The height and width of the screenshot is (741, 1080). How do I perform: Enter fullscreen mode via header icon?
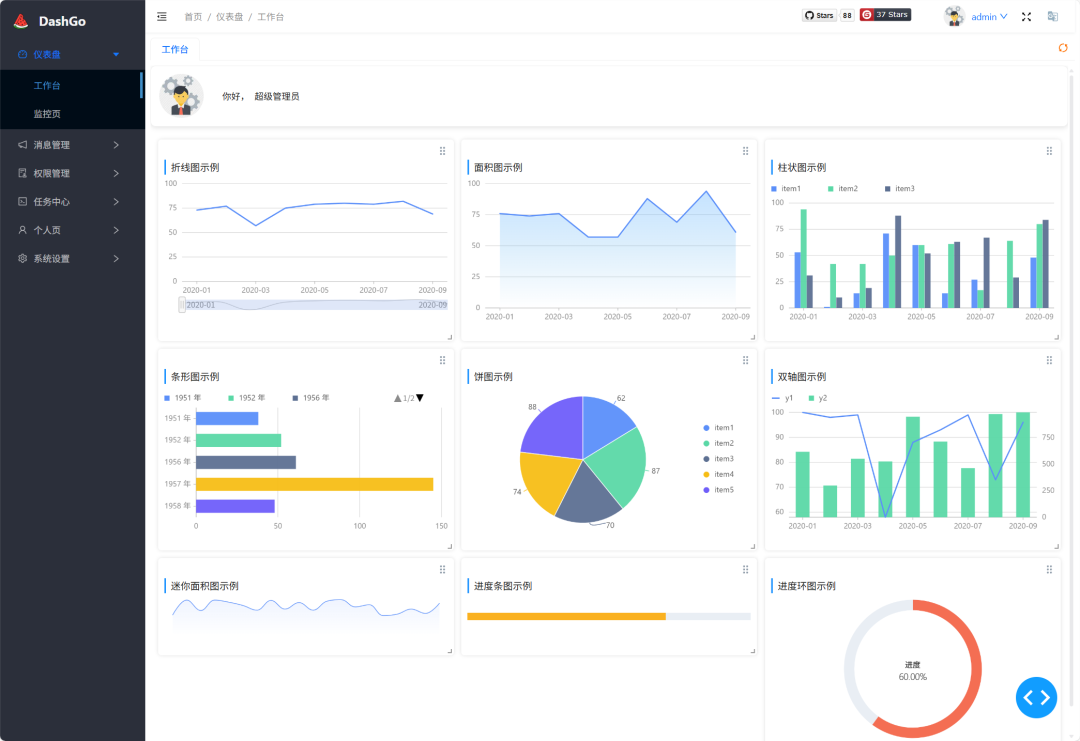[x=1026, y=17]
